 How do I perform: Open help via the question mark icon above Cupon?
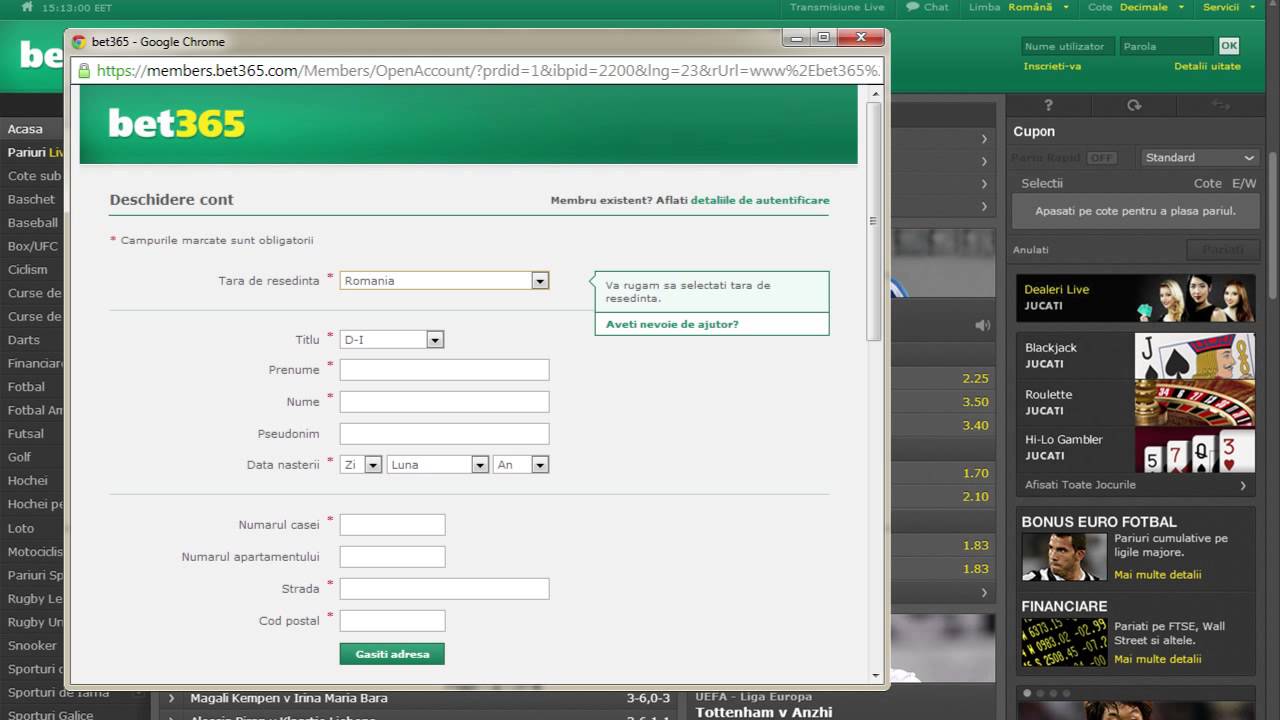[x=1048, y=105]
